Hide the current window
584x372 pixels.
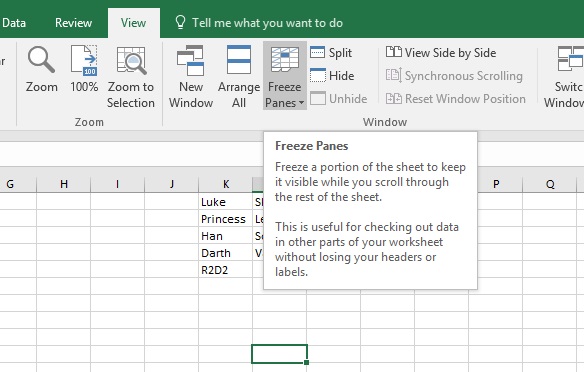click(x=332, y=76)
